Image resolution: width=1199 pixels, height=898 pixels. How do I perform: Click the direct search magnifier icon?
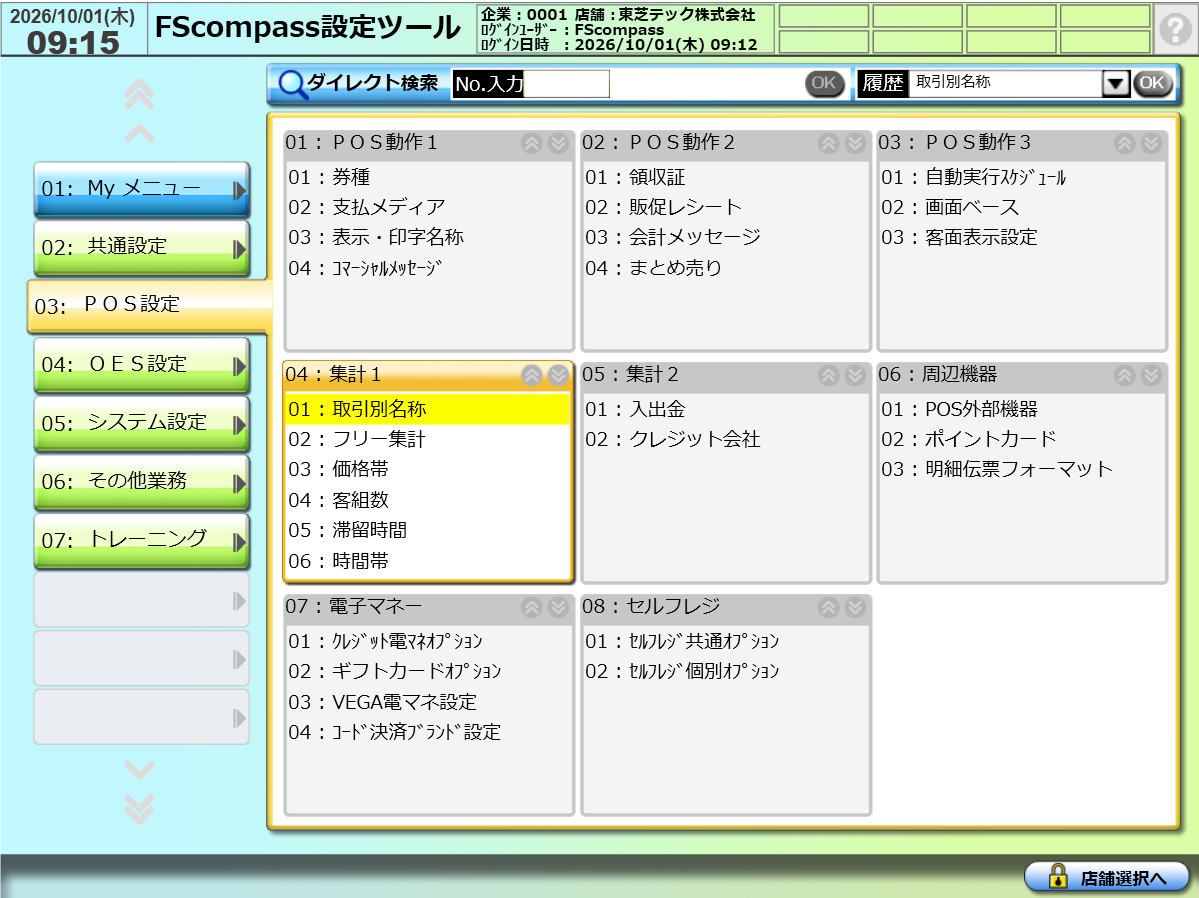(x=292, y=83)
